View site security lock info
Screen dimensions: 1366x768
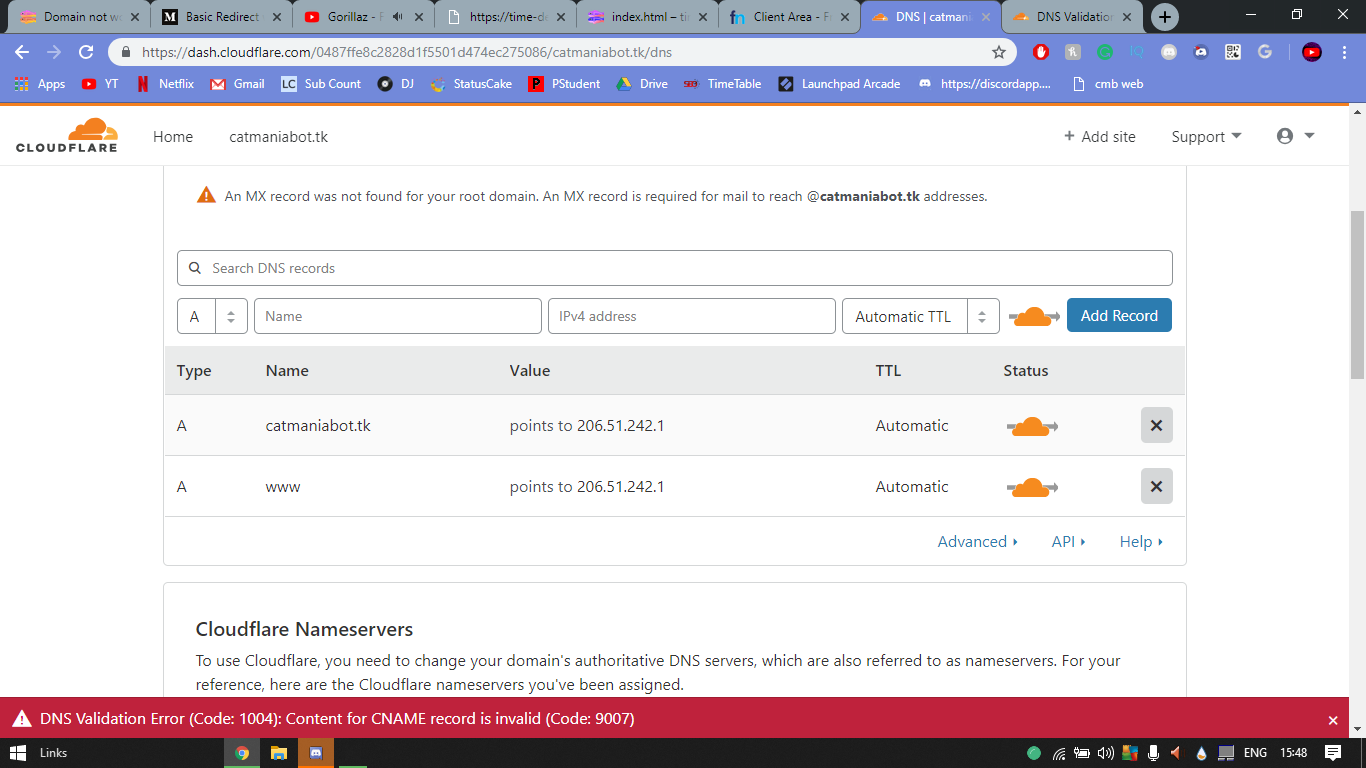point(127,52)
